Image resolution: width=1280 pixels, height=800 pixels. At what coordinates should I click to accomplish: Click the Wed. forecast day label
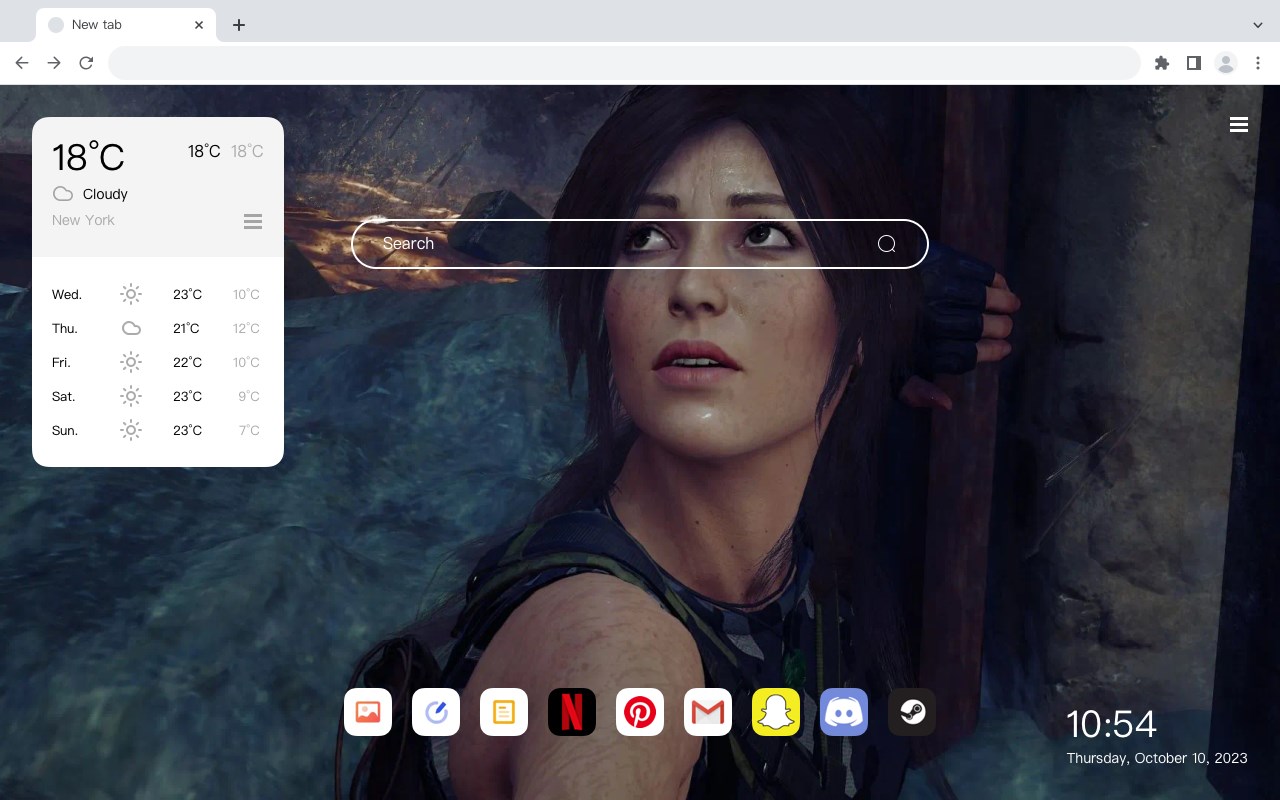(x=67, y=294)
